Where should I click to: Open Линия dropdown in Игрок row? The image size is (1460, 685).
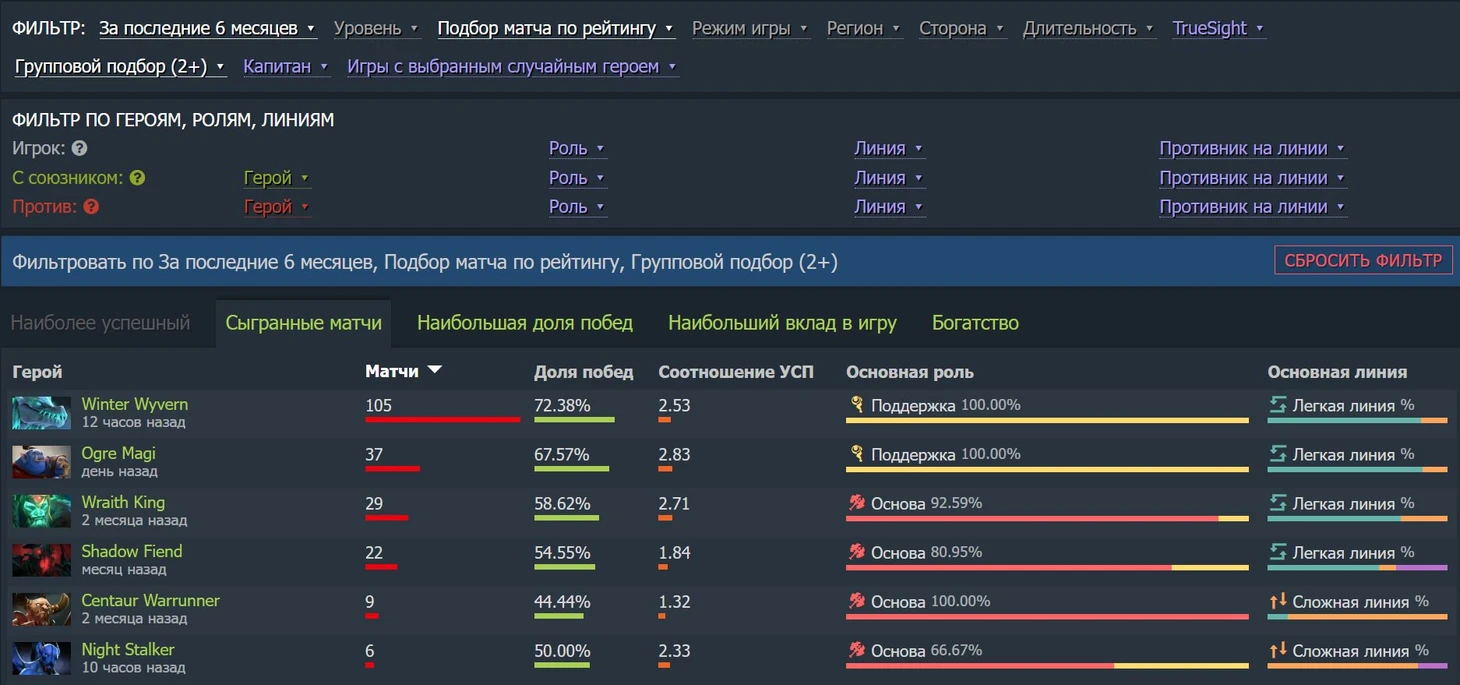point(888,148)
